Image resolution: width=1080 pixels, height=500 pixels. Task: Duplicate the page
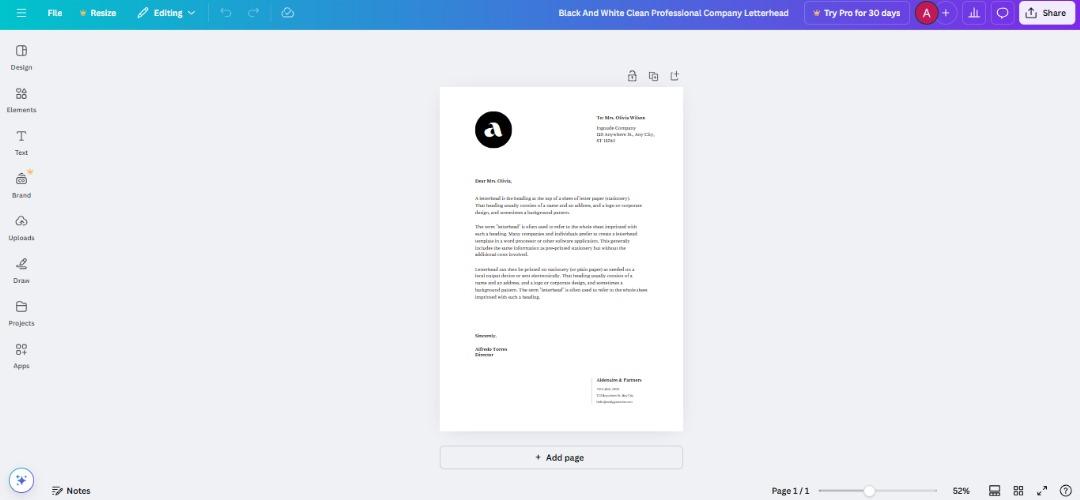[653, 76]
